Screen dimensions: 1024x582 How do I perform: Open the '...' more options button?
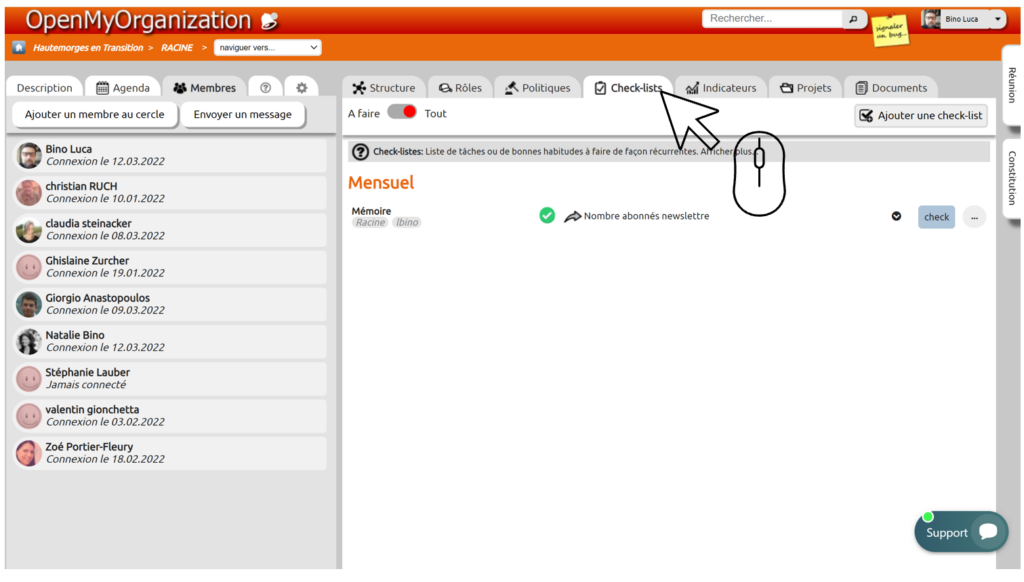point(974,217)
